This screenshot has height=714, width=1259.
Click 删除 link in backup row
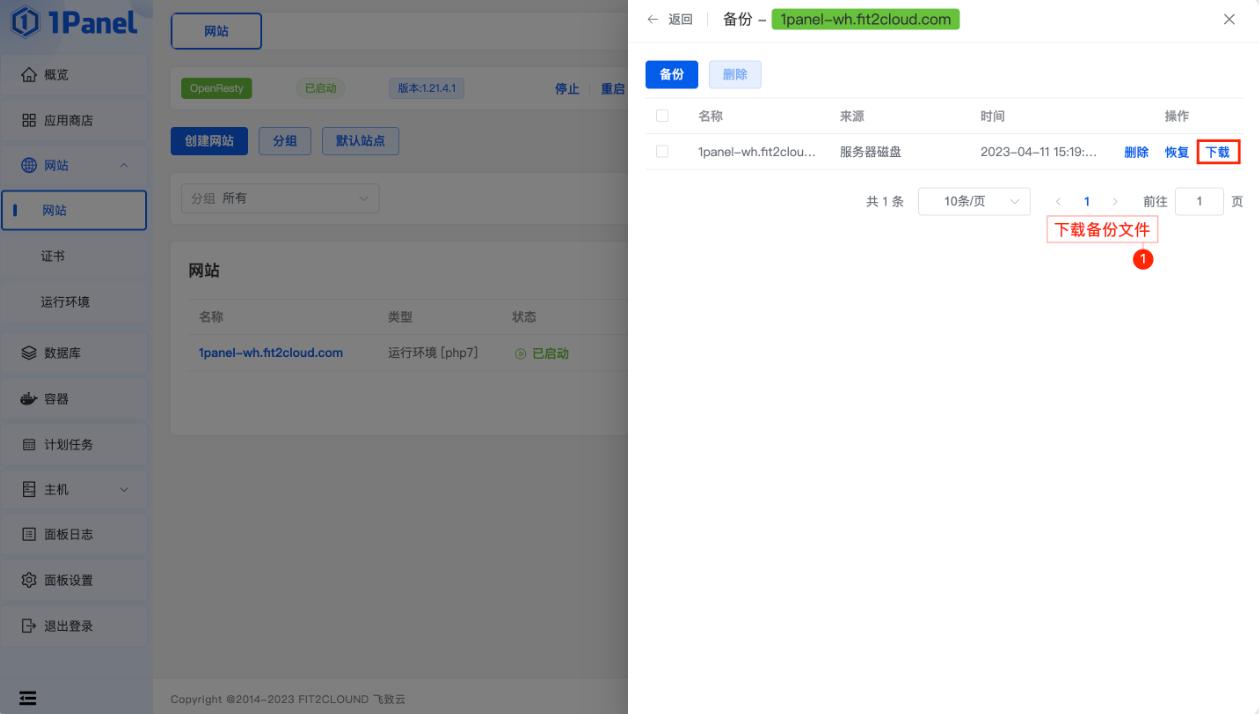click(1136, 152)
